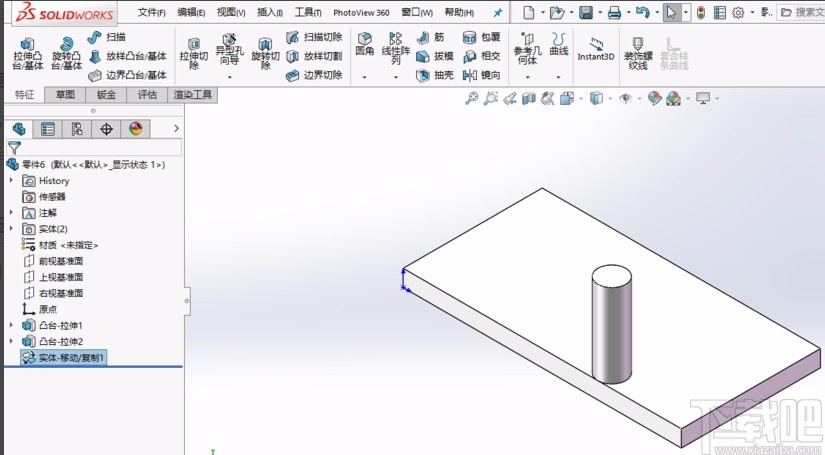
Task: Click the Edit Appearance color ball icon
Action: click(655, 99)
